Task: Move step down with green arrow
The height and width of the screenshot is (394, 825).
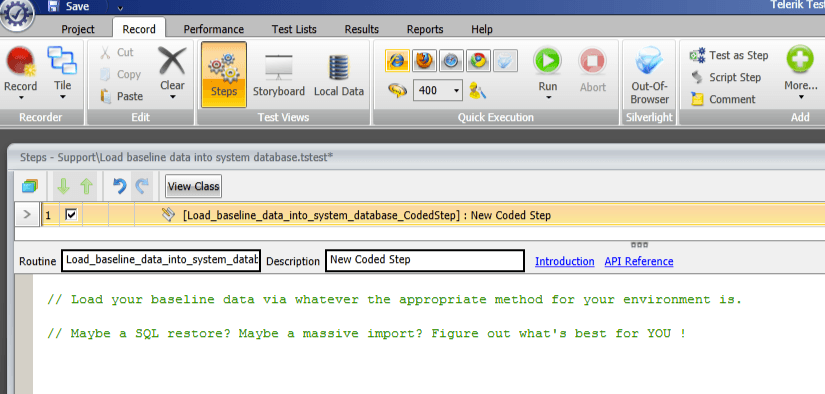Action: 63,186
